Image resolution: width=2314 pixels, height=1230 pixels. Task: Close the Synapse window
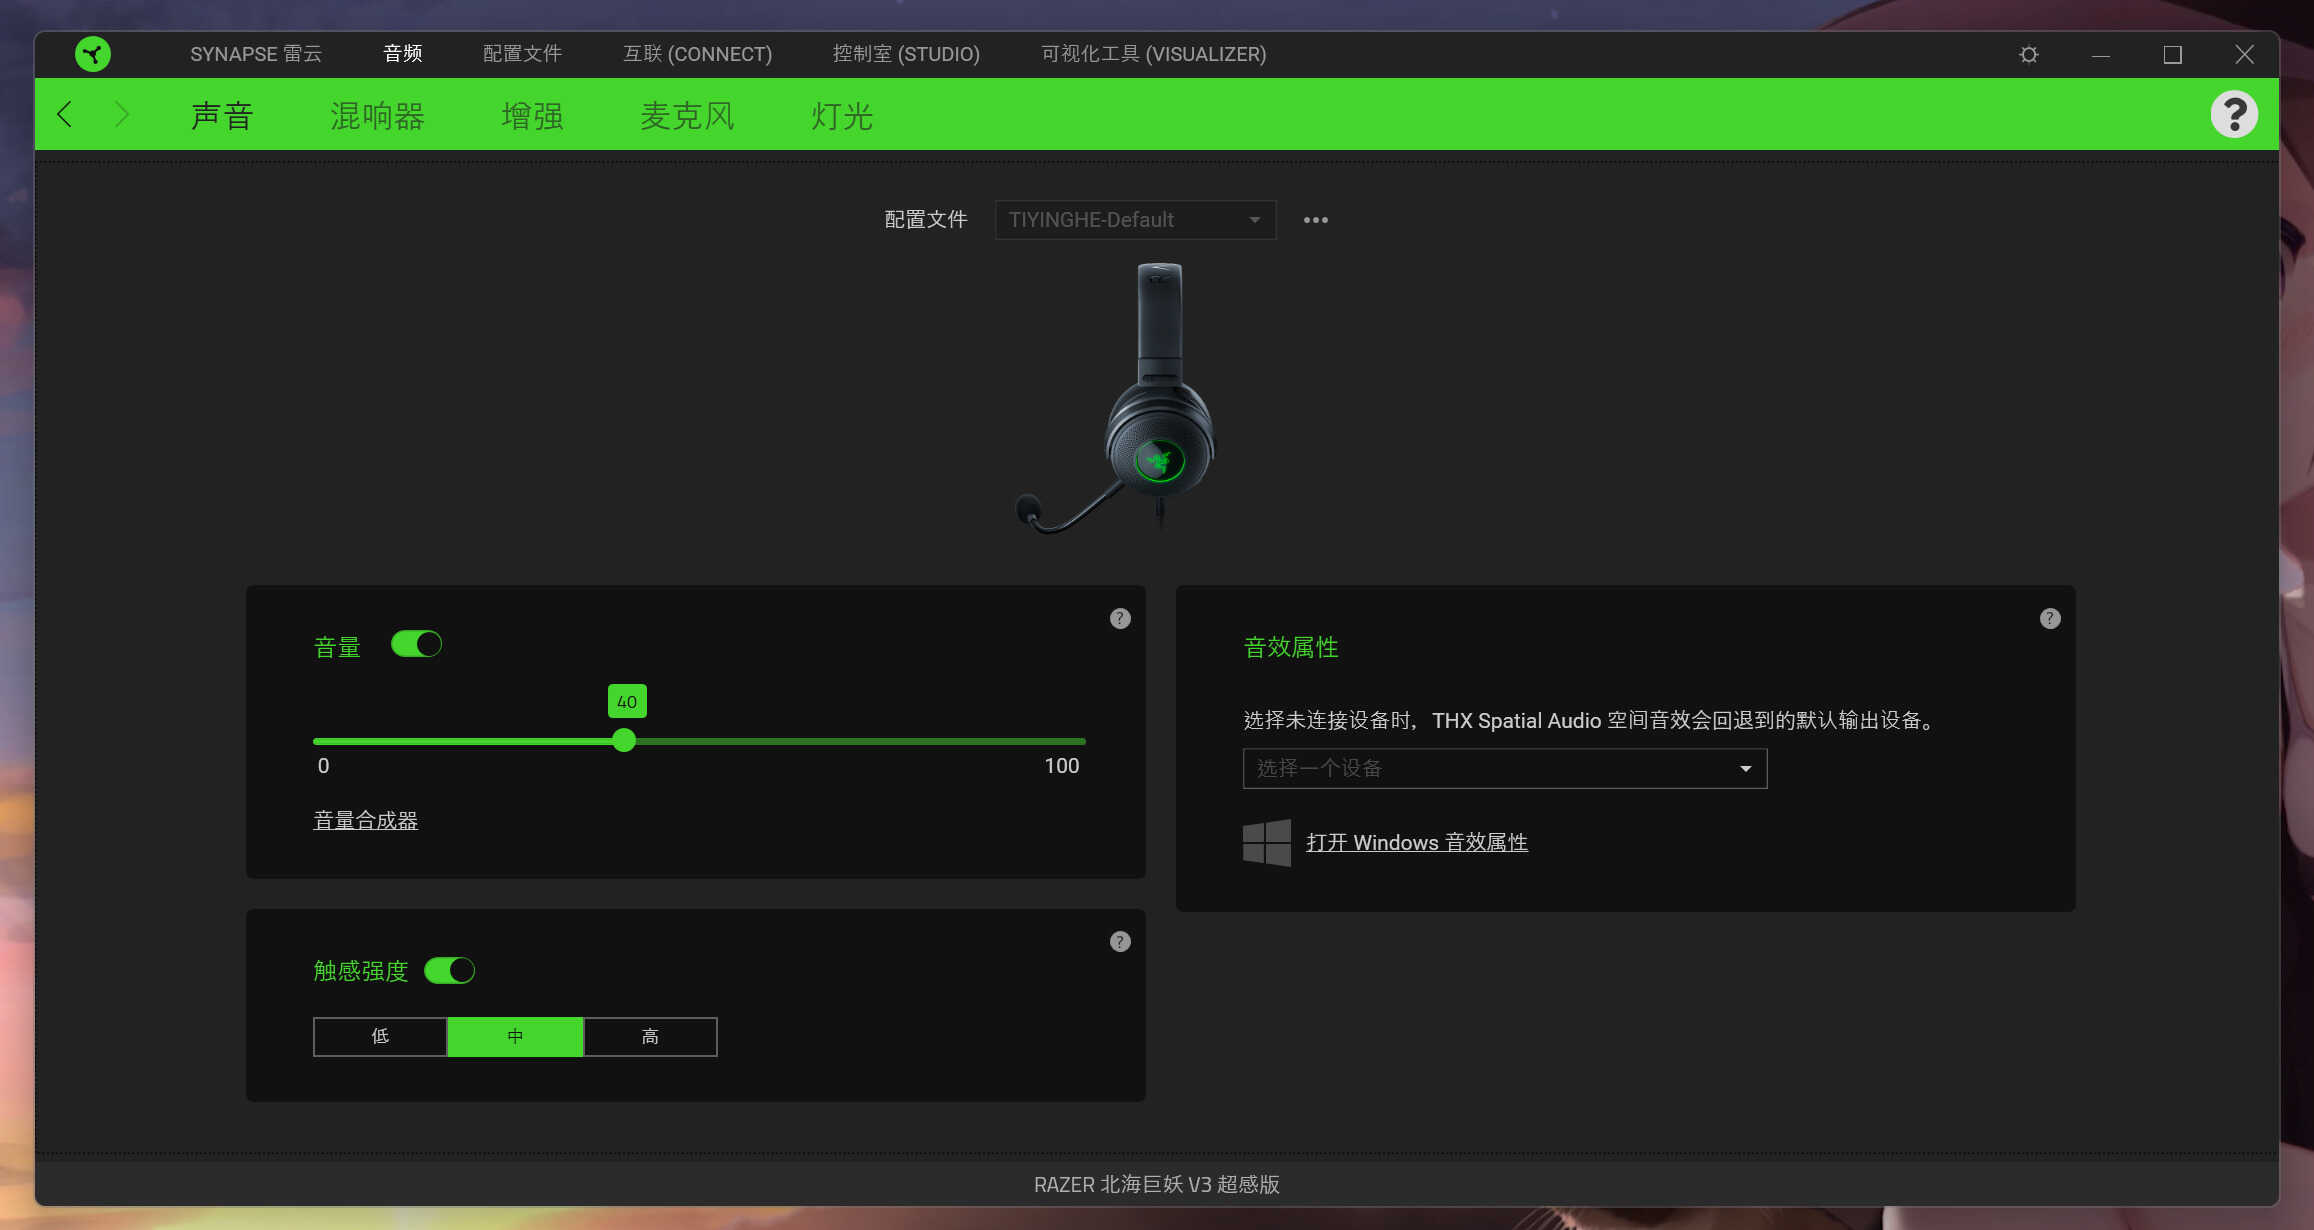[x=2245, y=55]
